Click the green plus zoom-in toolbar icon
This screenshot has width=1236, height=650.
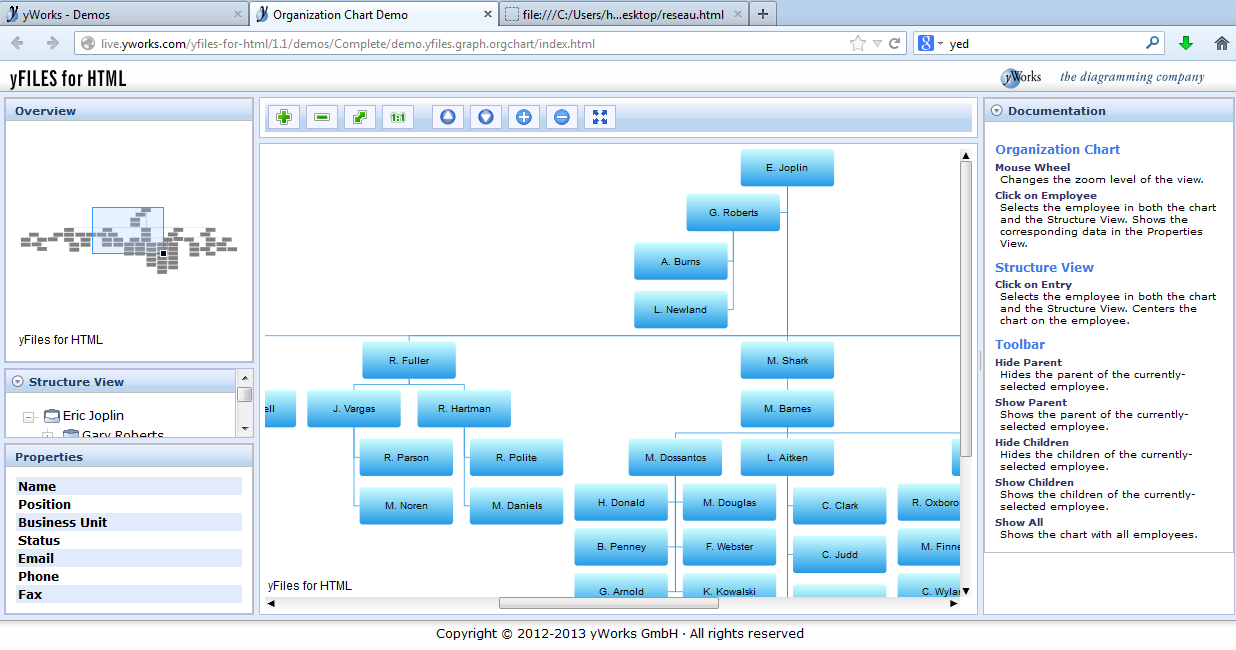point(284,117)
